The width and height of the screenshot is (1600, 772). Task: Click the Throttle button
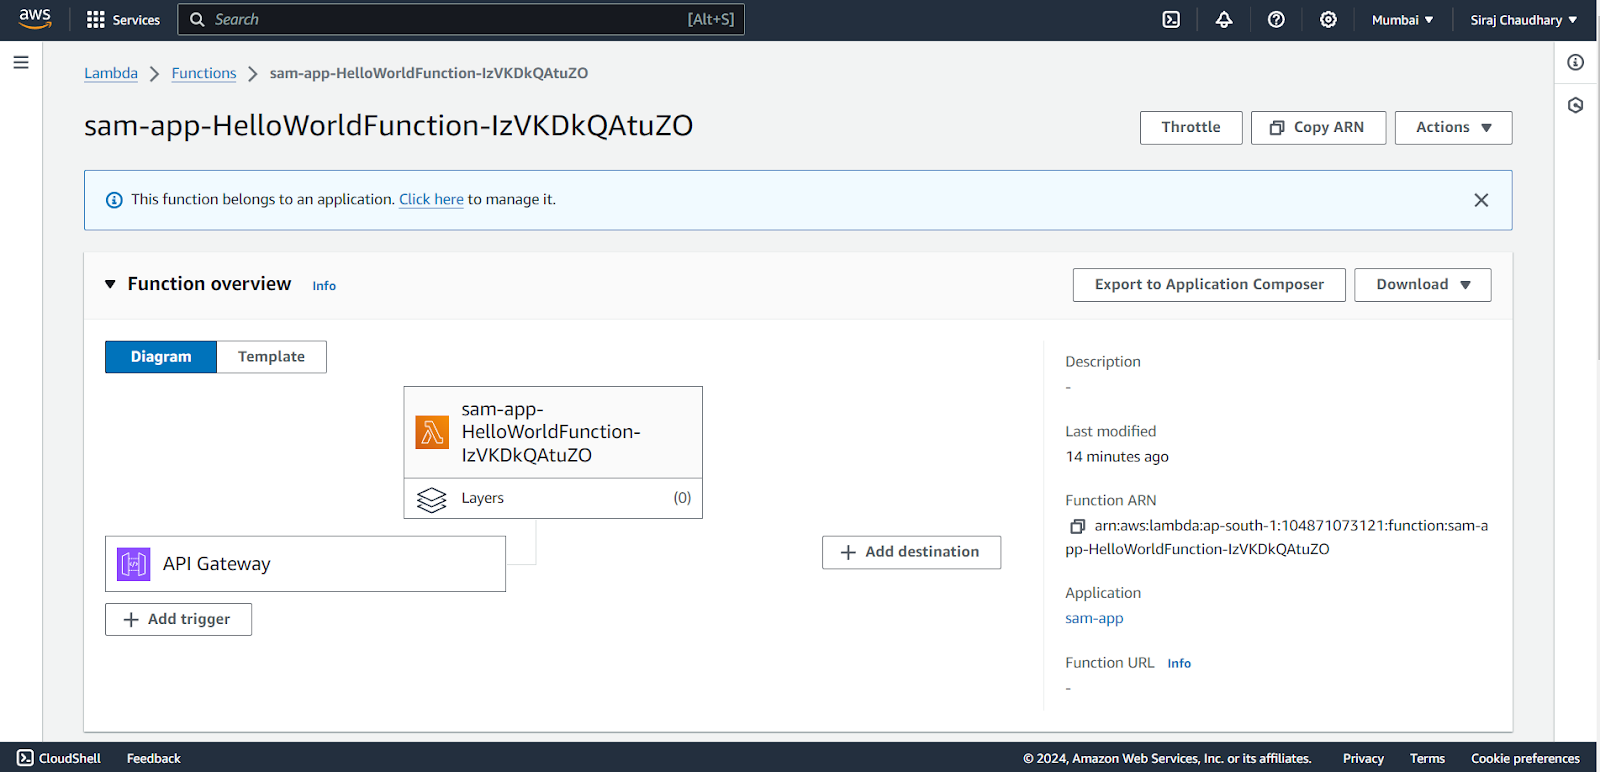(x=1191, y=128)
